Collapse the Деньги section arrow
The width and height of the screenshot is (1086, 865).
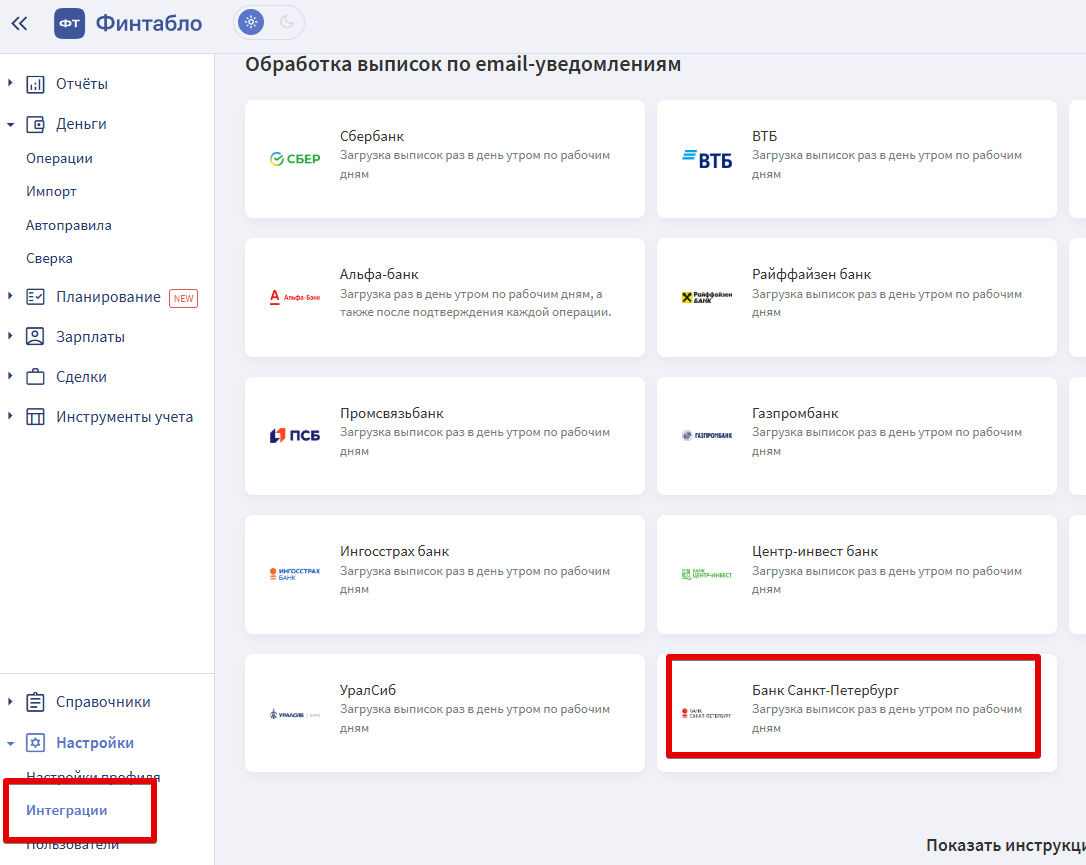tap(10, 125)
